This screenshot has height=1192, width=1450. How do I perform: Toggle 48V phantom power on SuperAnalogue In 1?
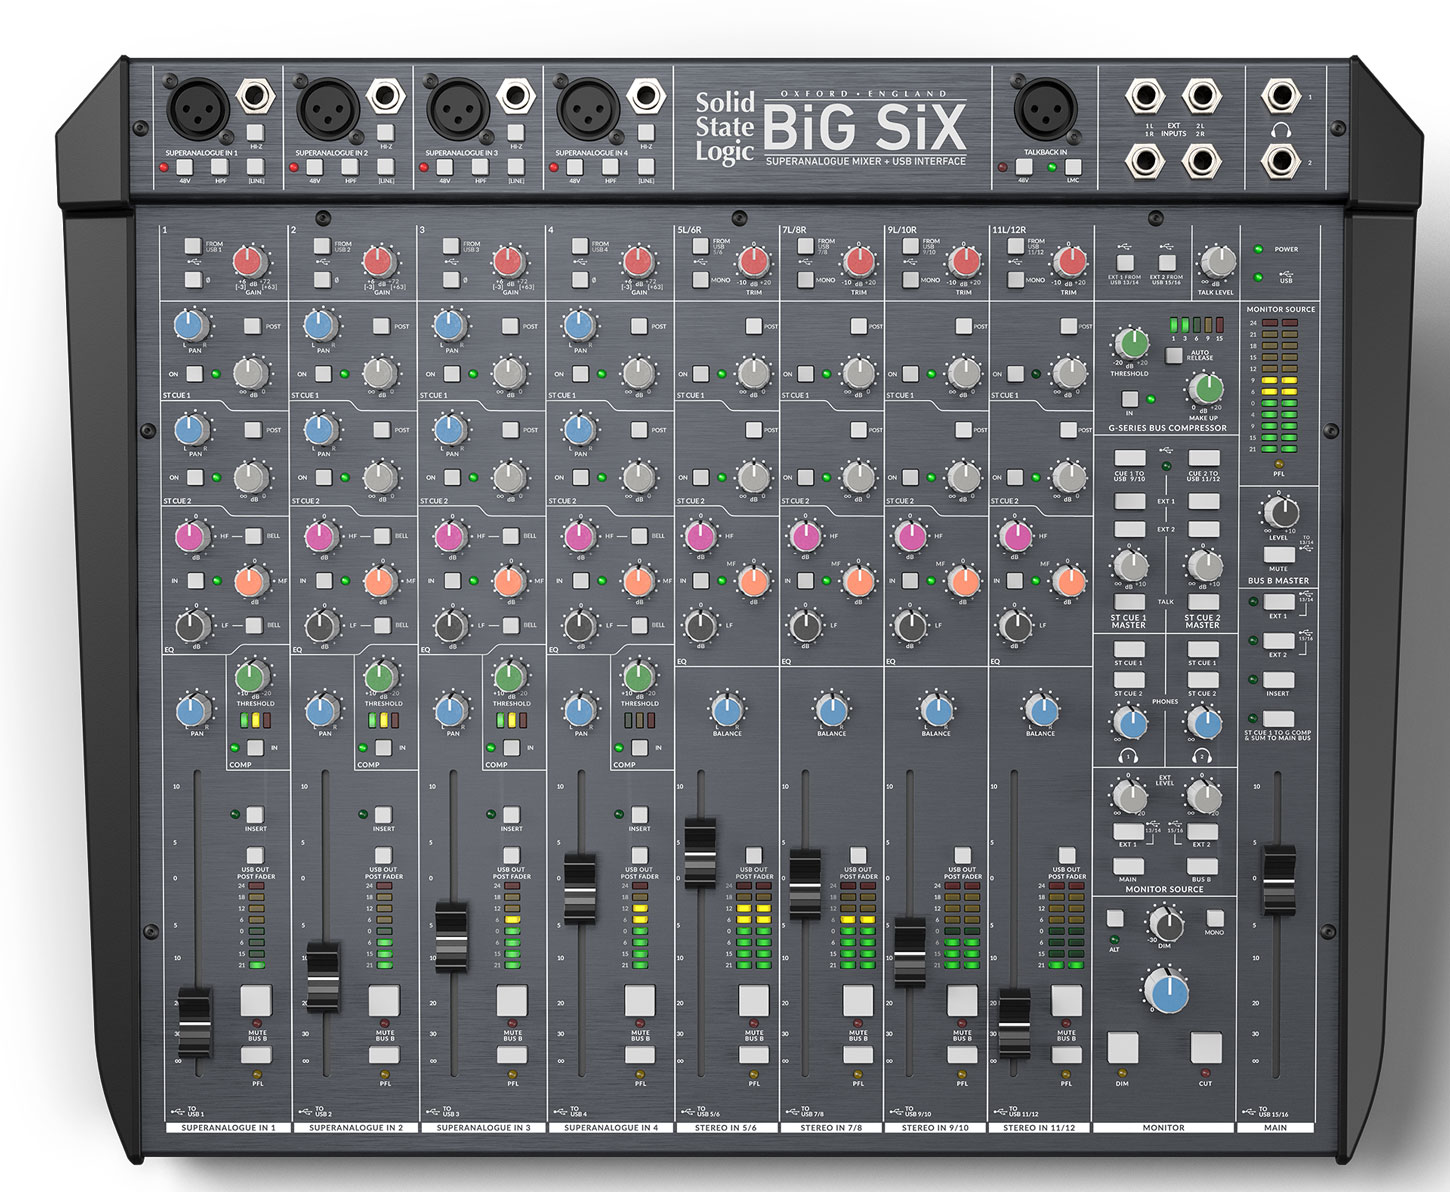click(185, 167)
